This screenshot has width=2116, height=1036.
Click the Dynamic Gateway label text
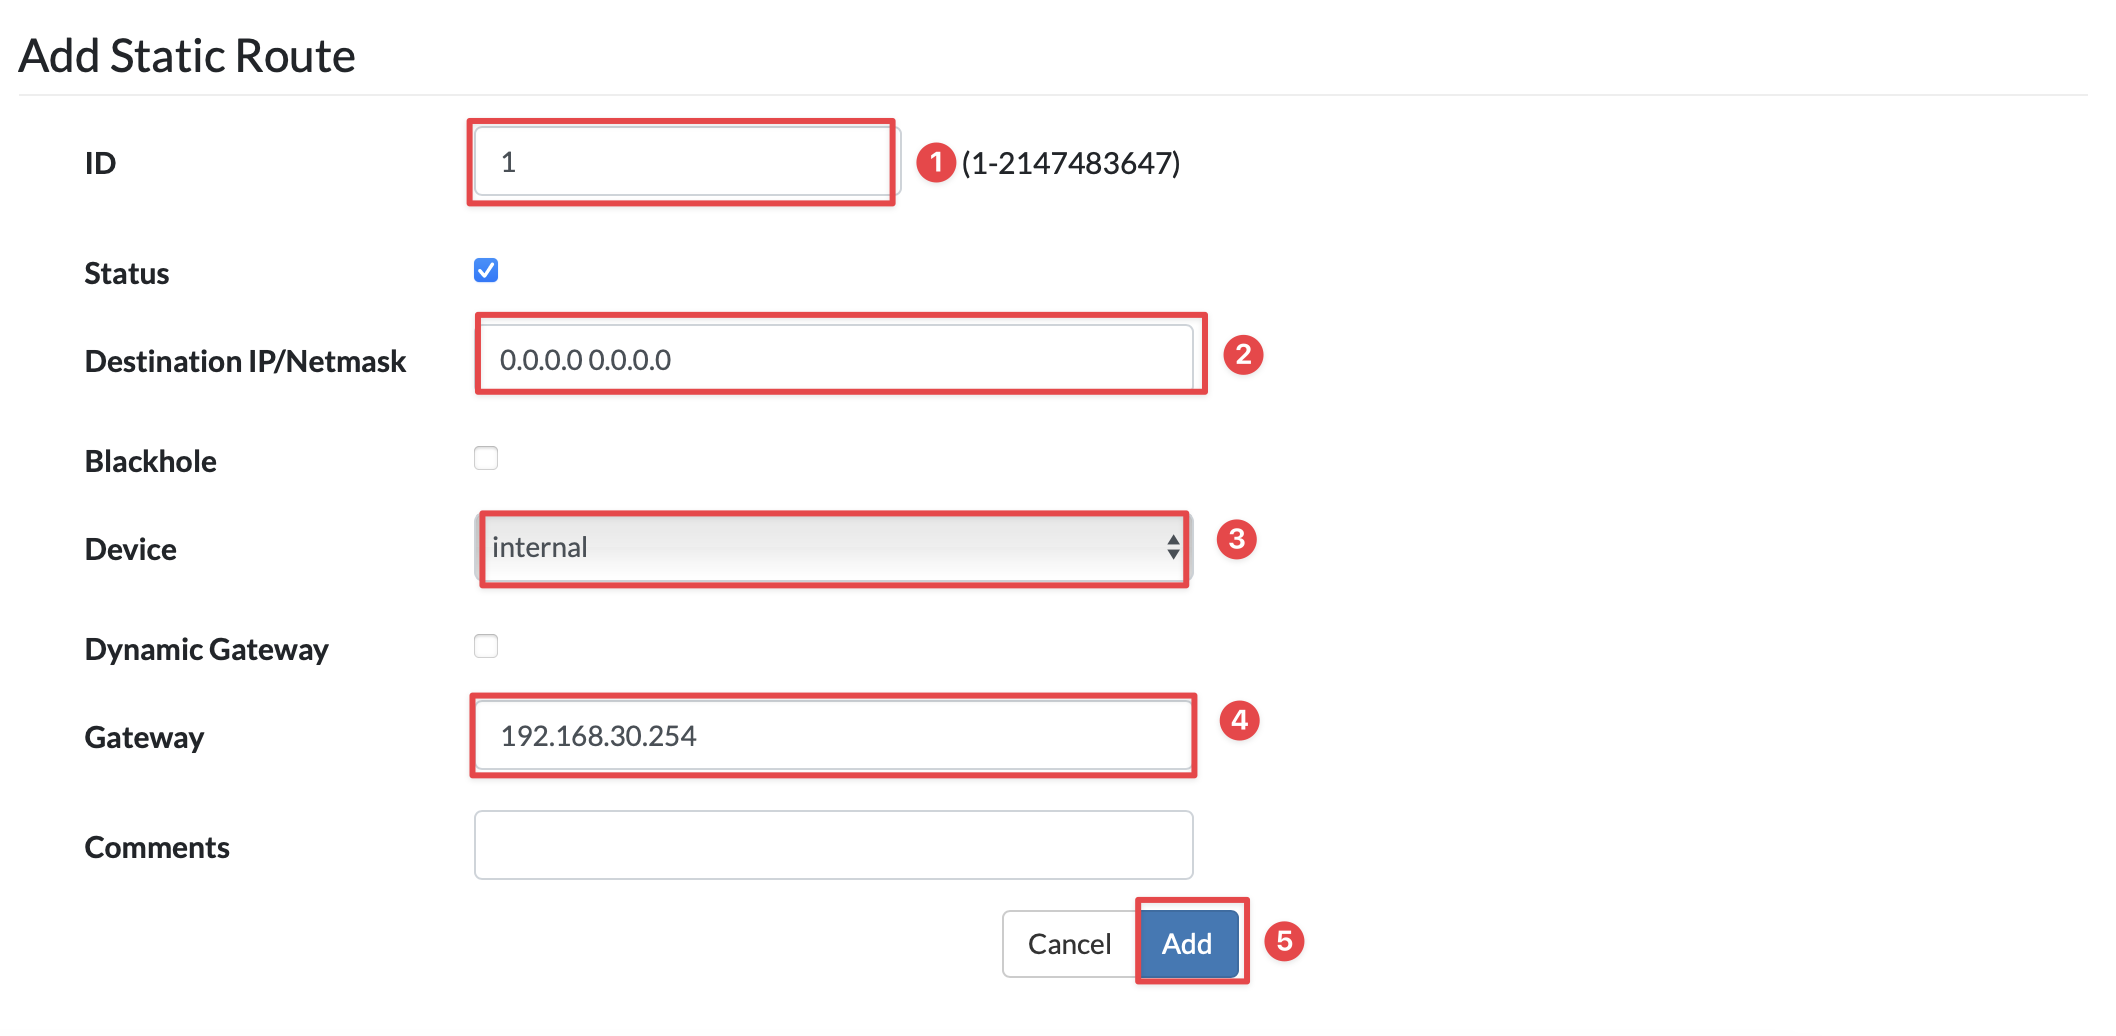pyautogui.click(x=207, y=650)
